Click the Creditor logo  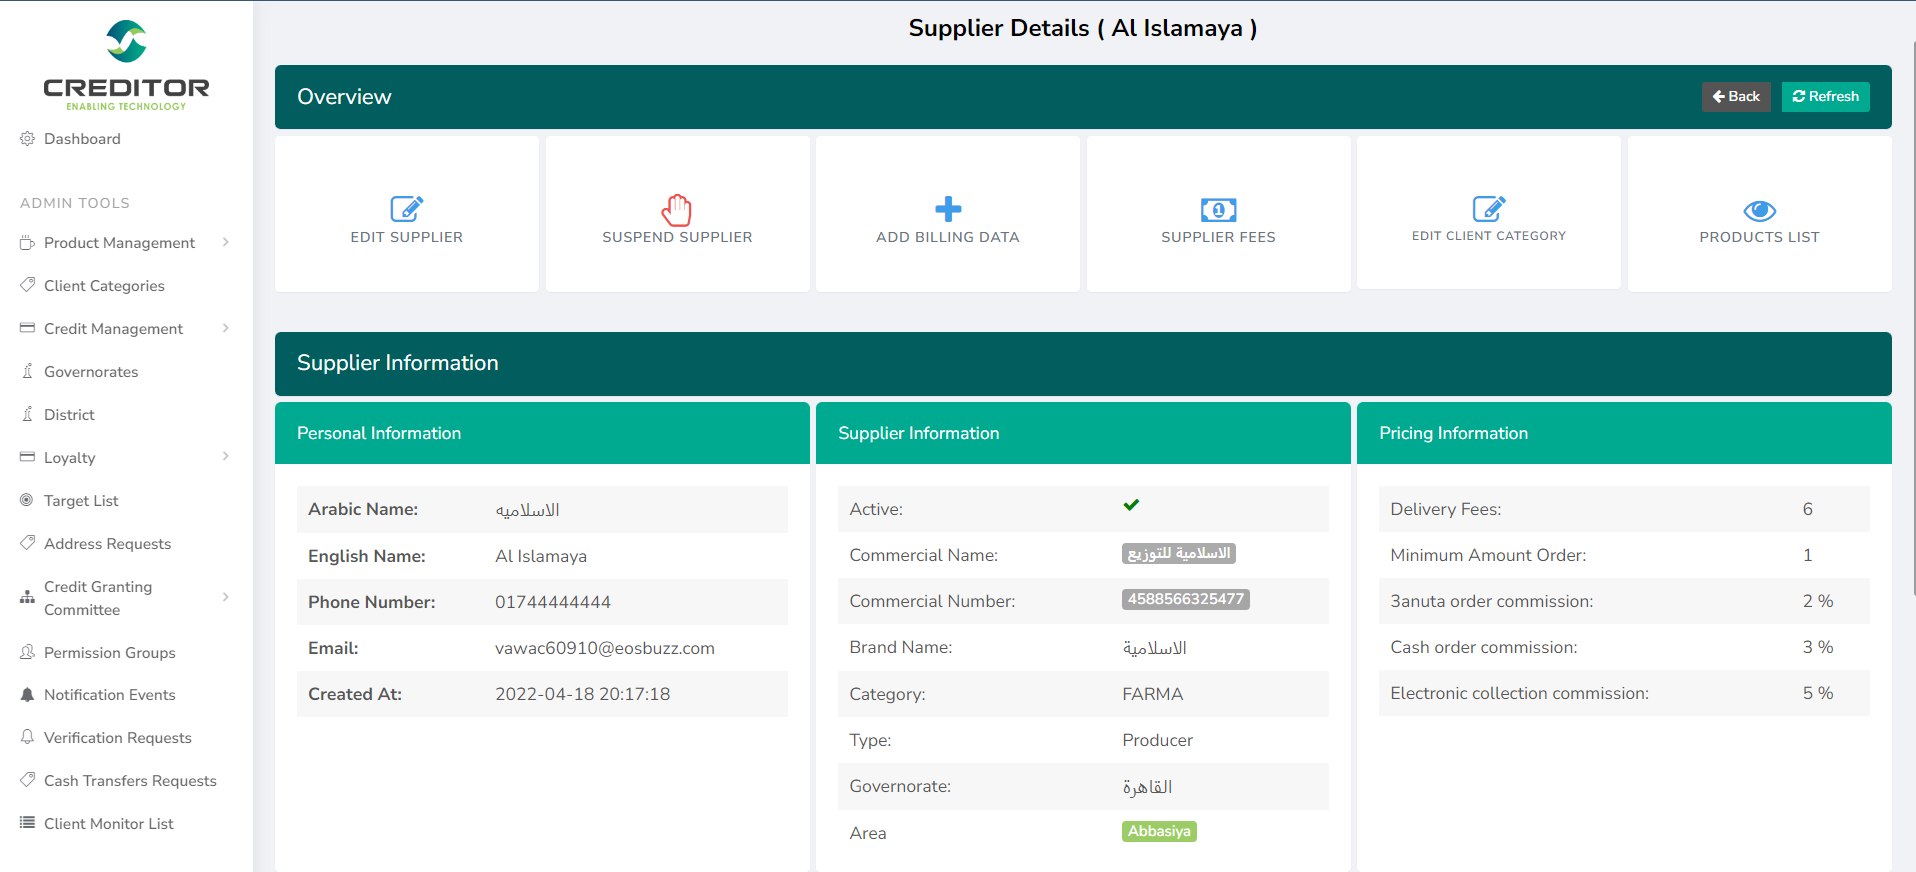pos(126,65)
